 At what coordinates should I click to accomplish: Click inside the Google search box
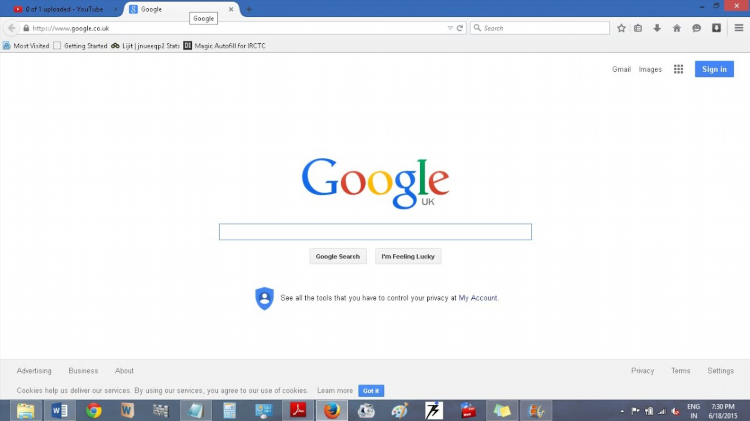375,232
